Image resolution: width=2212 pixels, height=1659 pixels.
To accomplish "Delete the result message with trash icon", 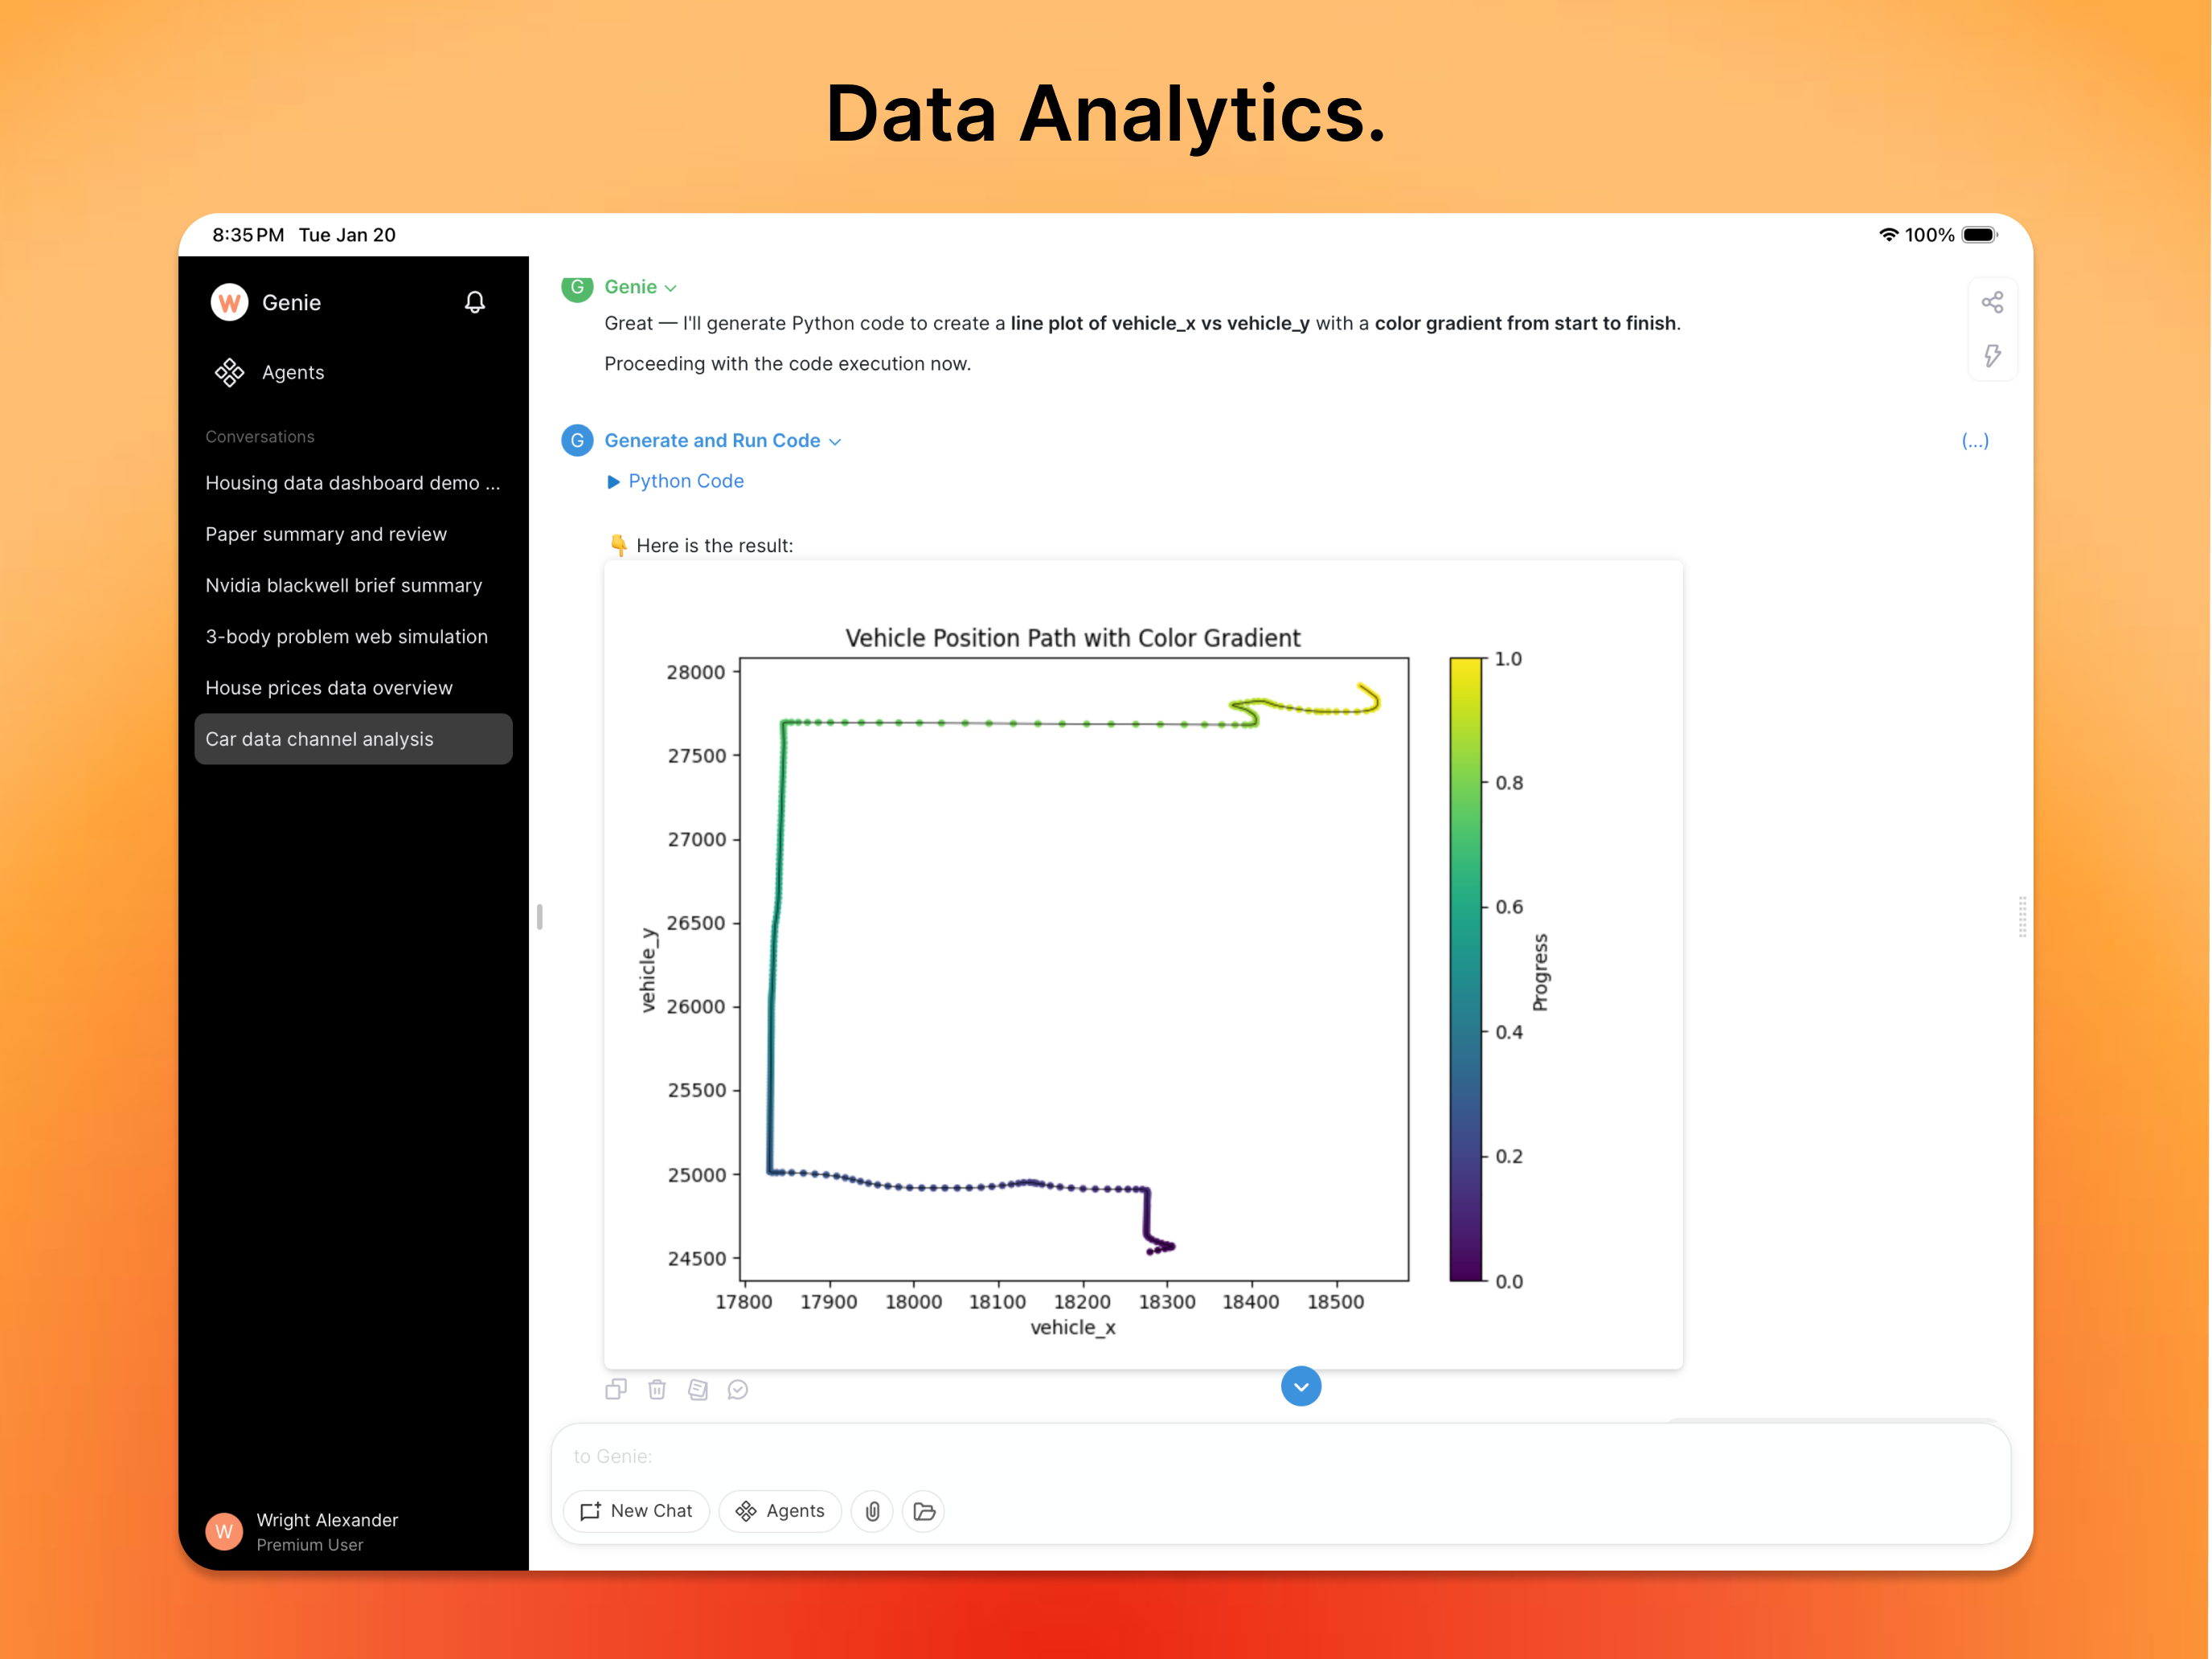I will 657,1389.
